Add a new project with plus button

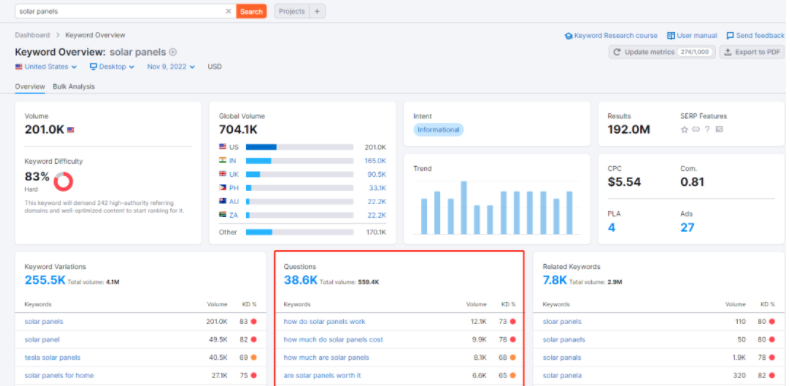point(317,11)
